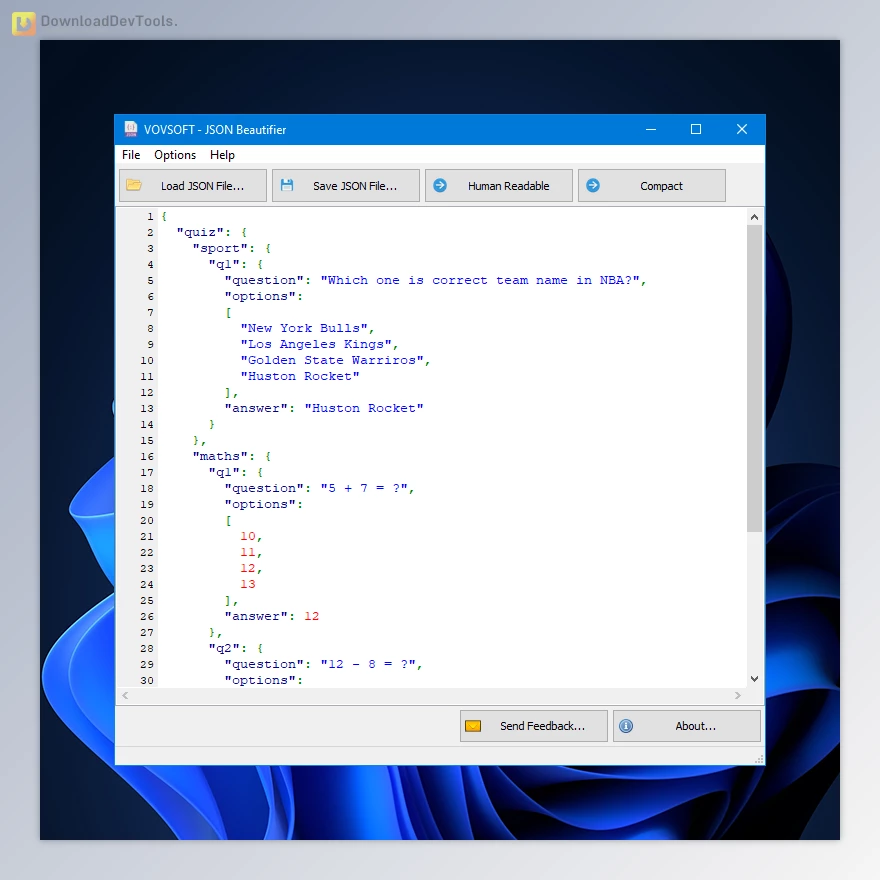The height and width of the screenshot is (880, 880).
Task: Click the down arrow on the vertical scrollbar
Action: tap(755, 679)
